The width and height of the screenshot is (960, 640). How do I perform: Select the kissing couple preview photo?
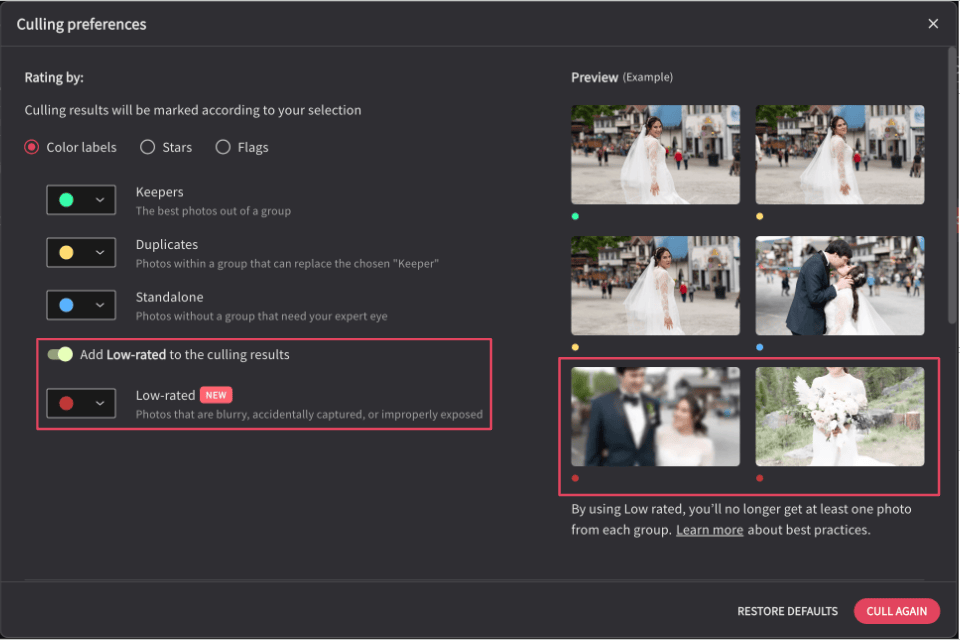(x=839, y=285)
